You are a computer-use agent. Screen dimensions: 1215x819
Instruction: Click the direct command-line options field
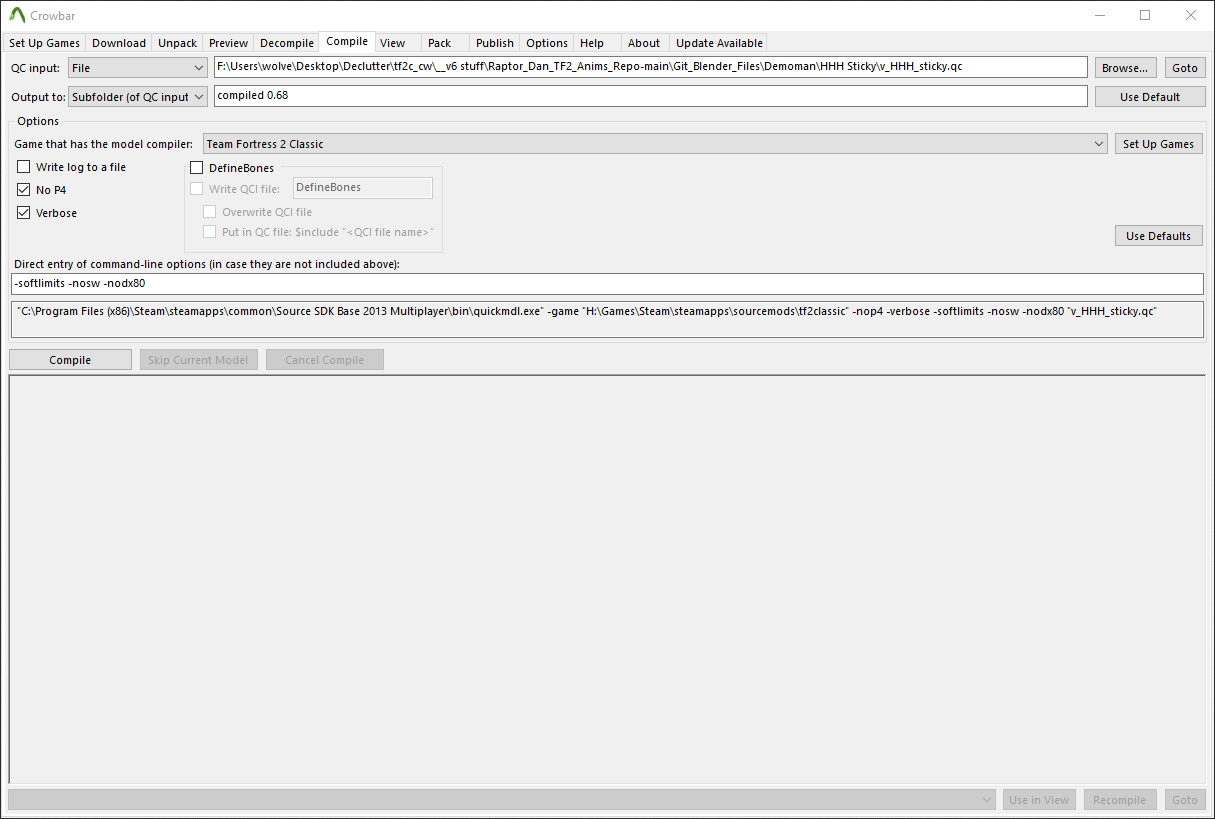click(608, 283)
